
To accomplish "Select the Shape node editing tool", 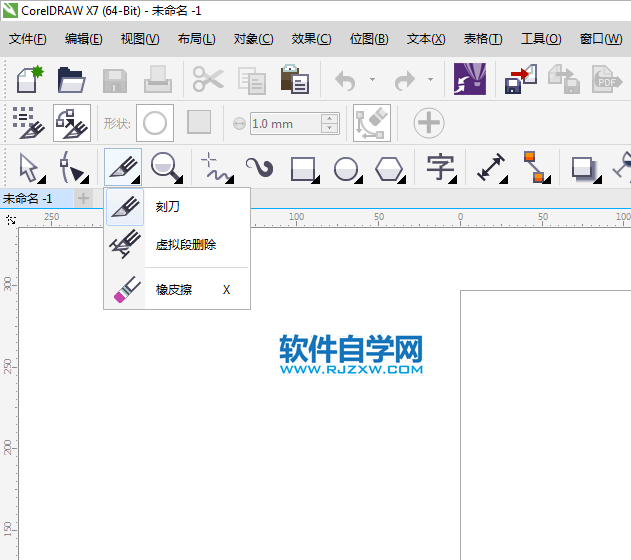I will click(x=74, y=167).
